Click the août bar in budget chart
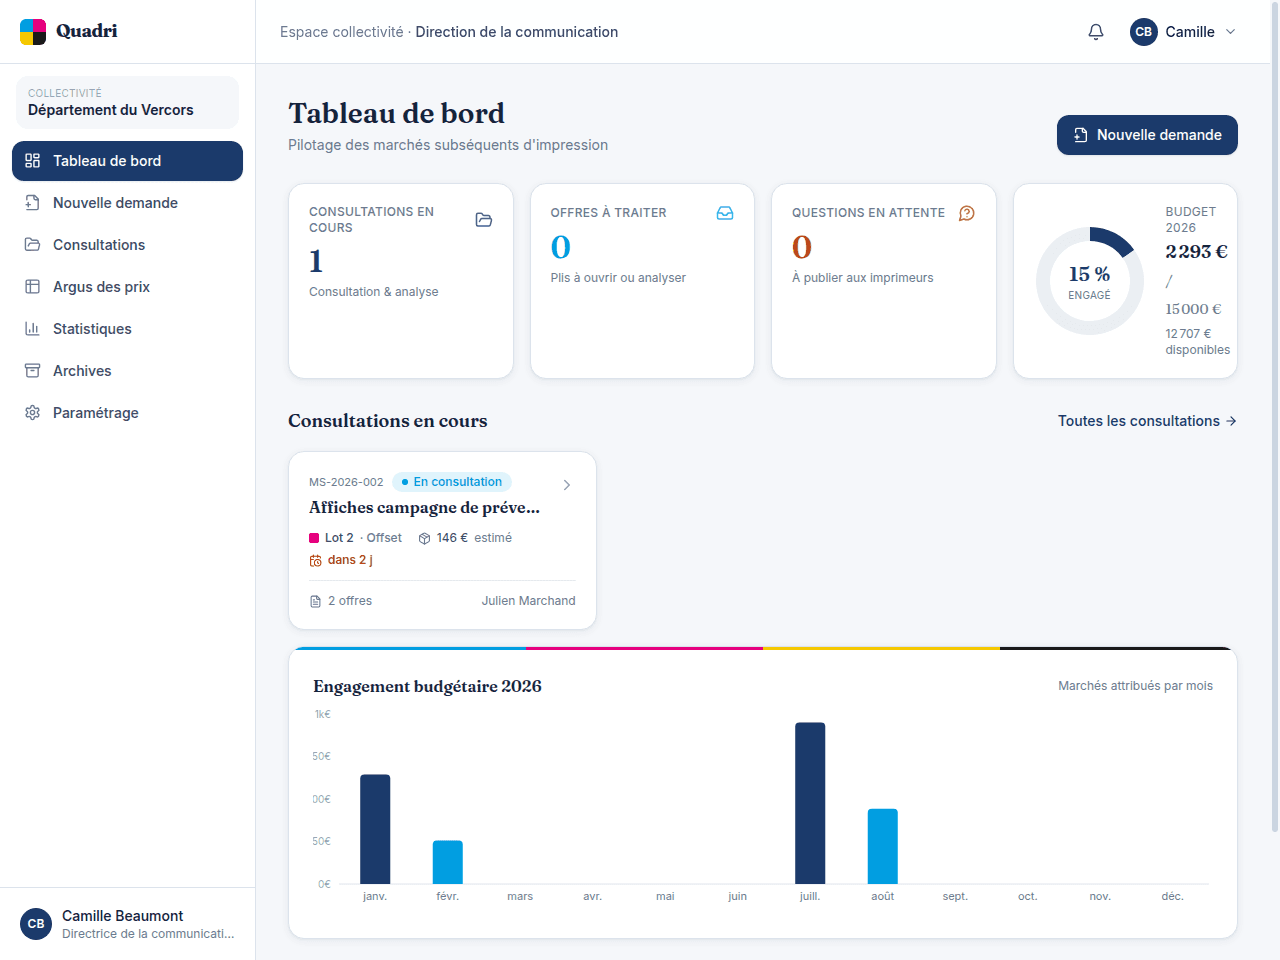Screen dimensions: 1280x960 tap(883, 846)
